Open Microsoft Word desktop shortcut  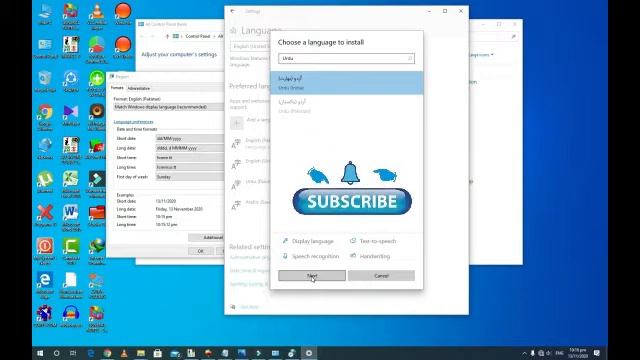pyautogui.click(x=71, y=218)
